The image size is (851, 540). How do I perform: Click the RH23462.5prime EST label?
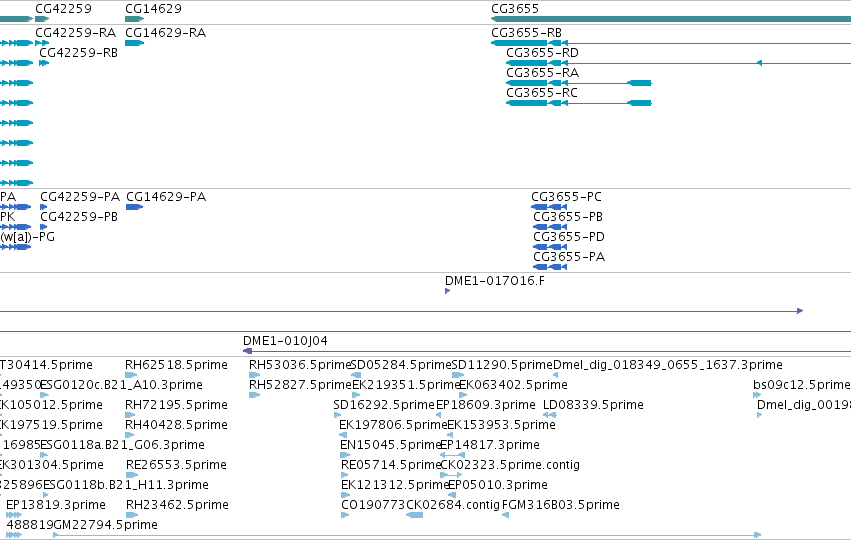point(177,505)
